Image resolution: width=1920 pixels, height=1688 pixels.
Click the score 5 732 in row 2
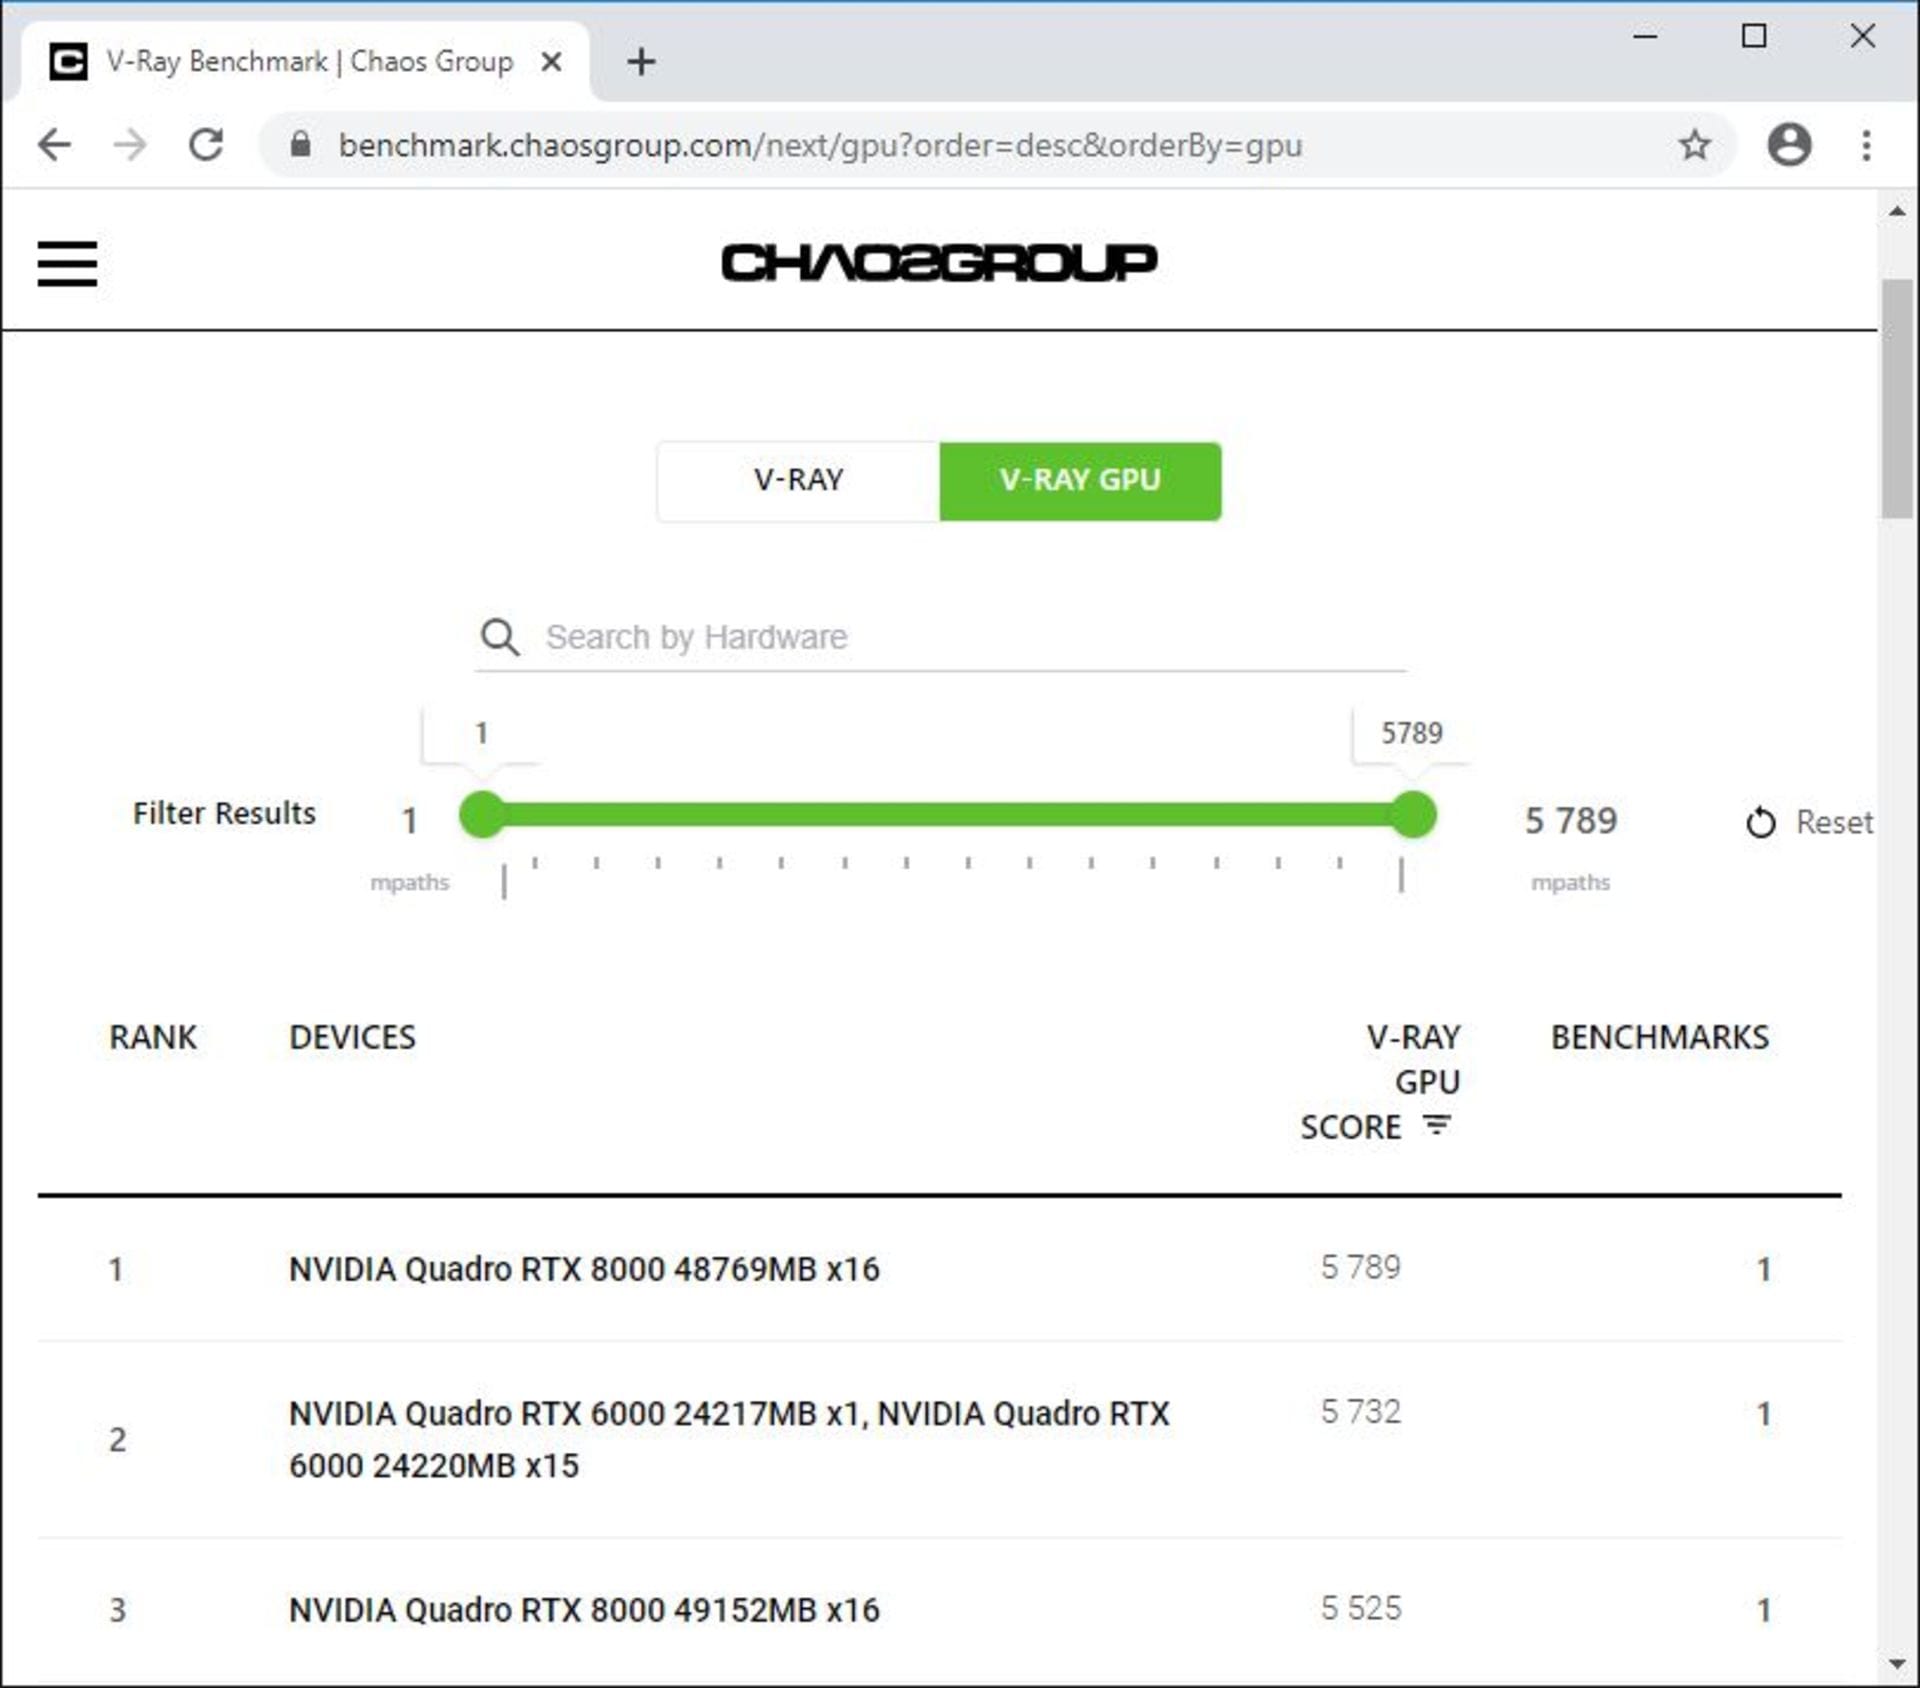(x=1360, y=1412)
